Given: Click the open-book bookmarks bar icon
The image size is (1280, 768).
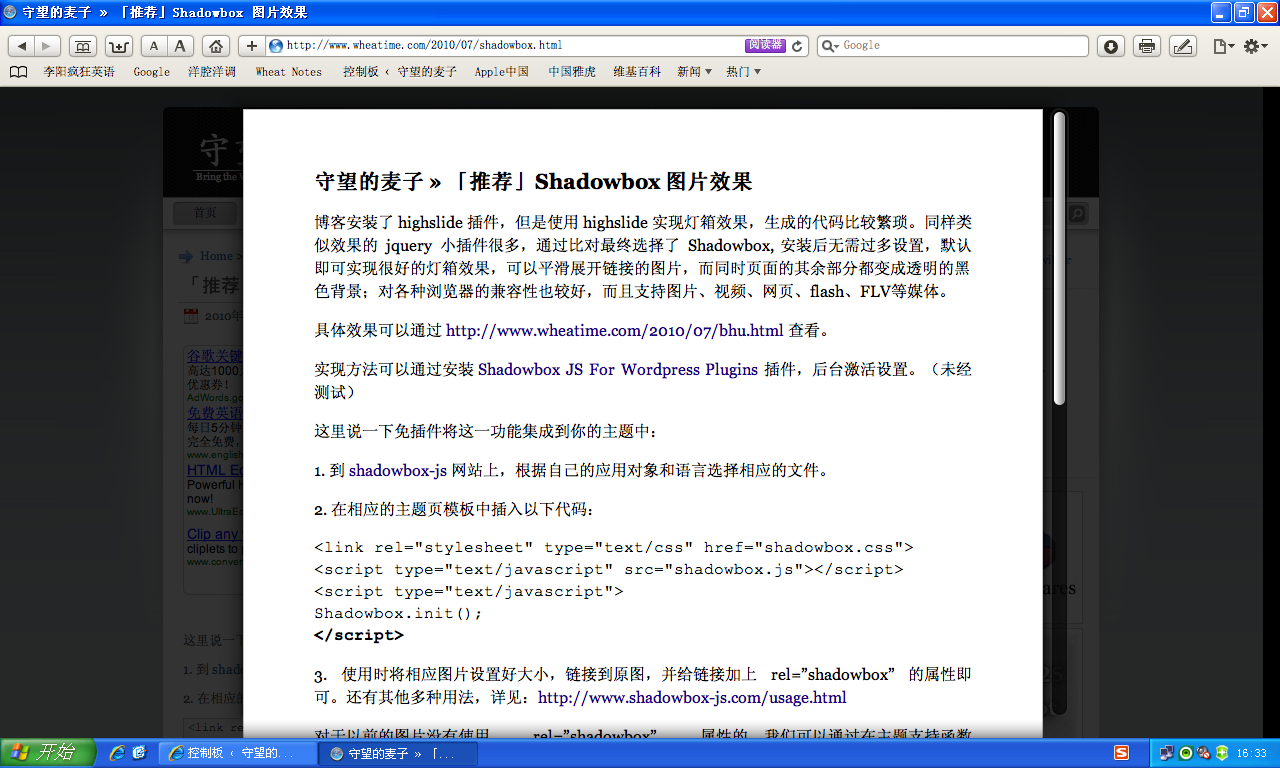Looking at the screenshot, I should tap(19, 72).
